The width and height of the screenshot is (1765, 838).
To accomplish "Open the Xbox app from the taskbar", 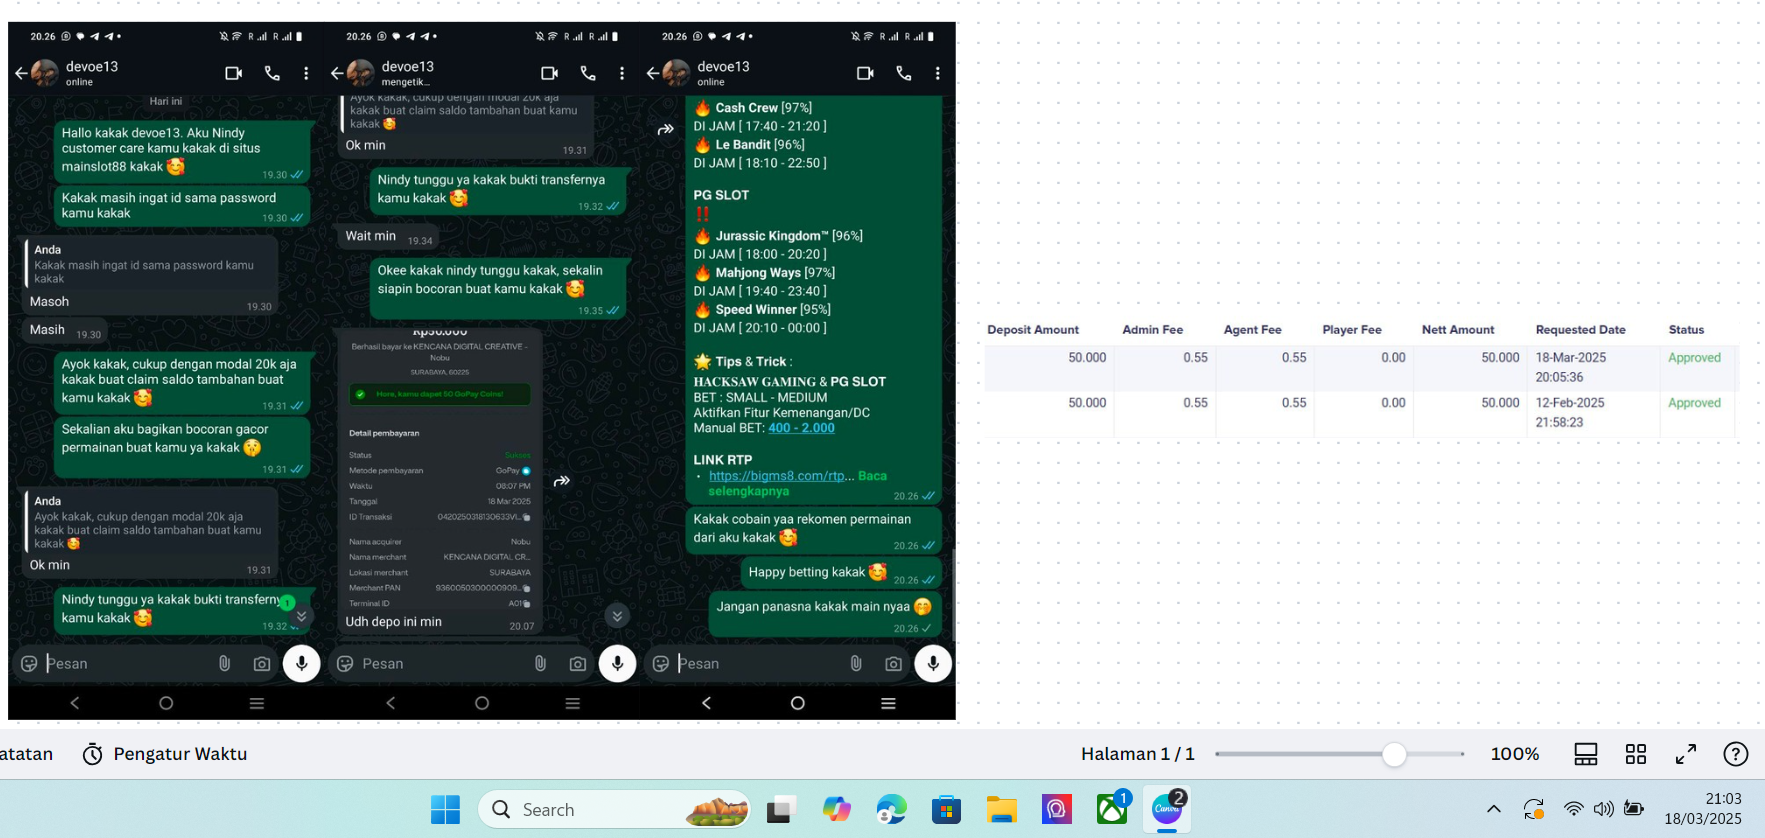I will tap(1112, 808).
